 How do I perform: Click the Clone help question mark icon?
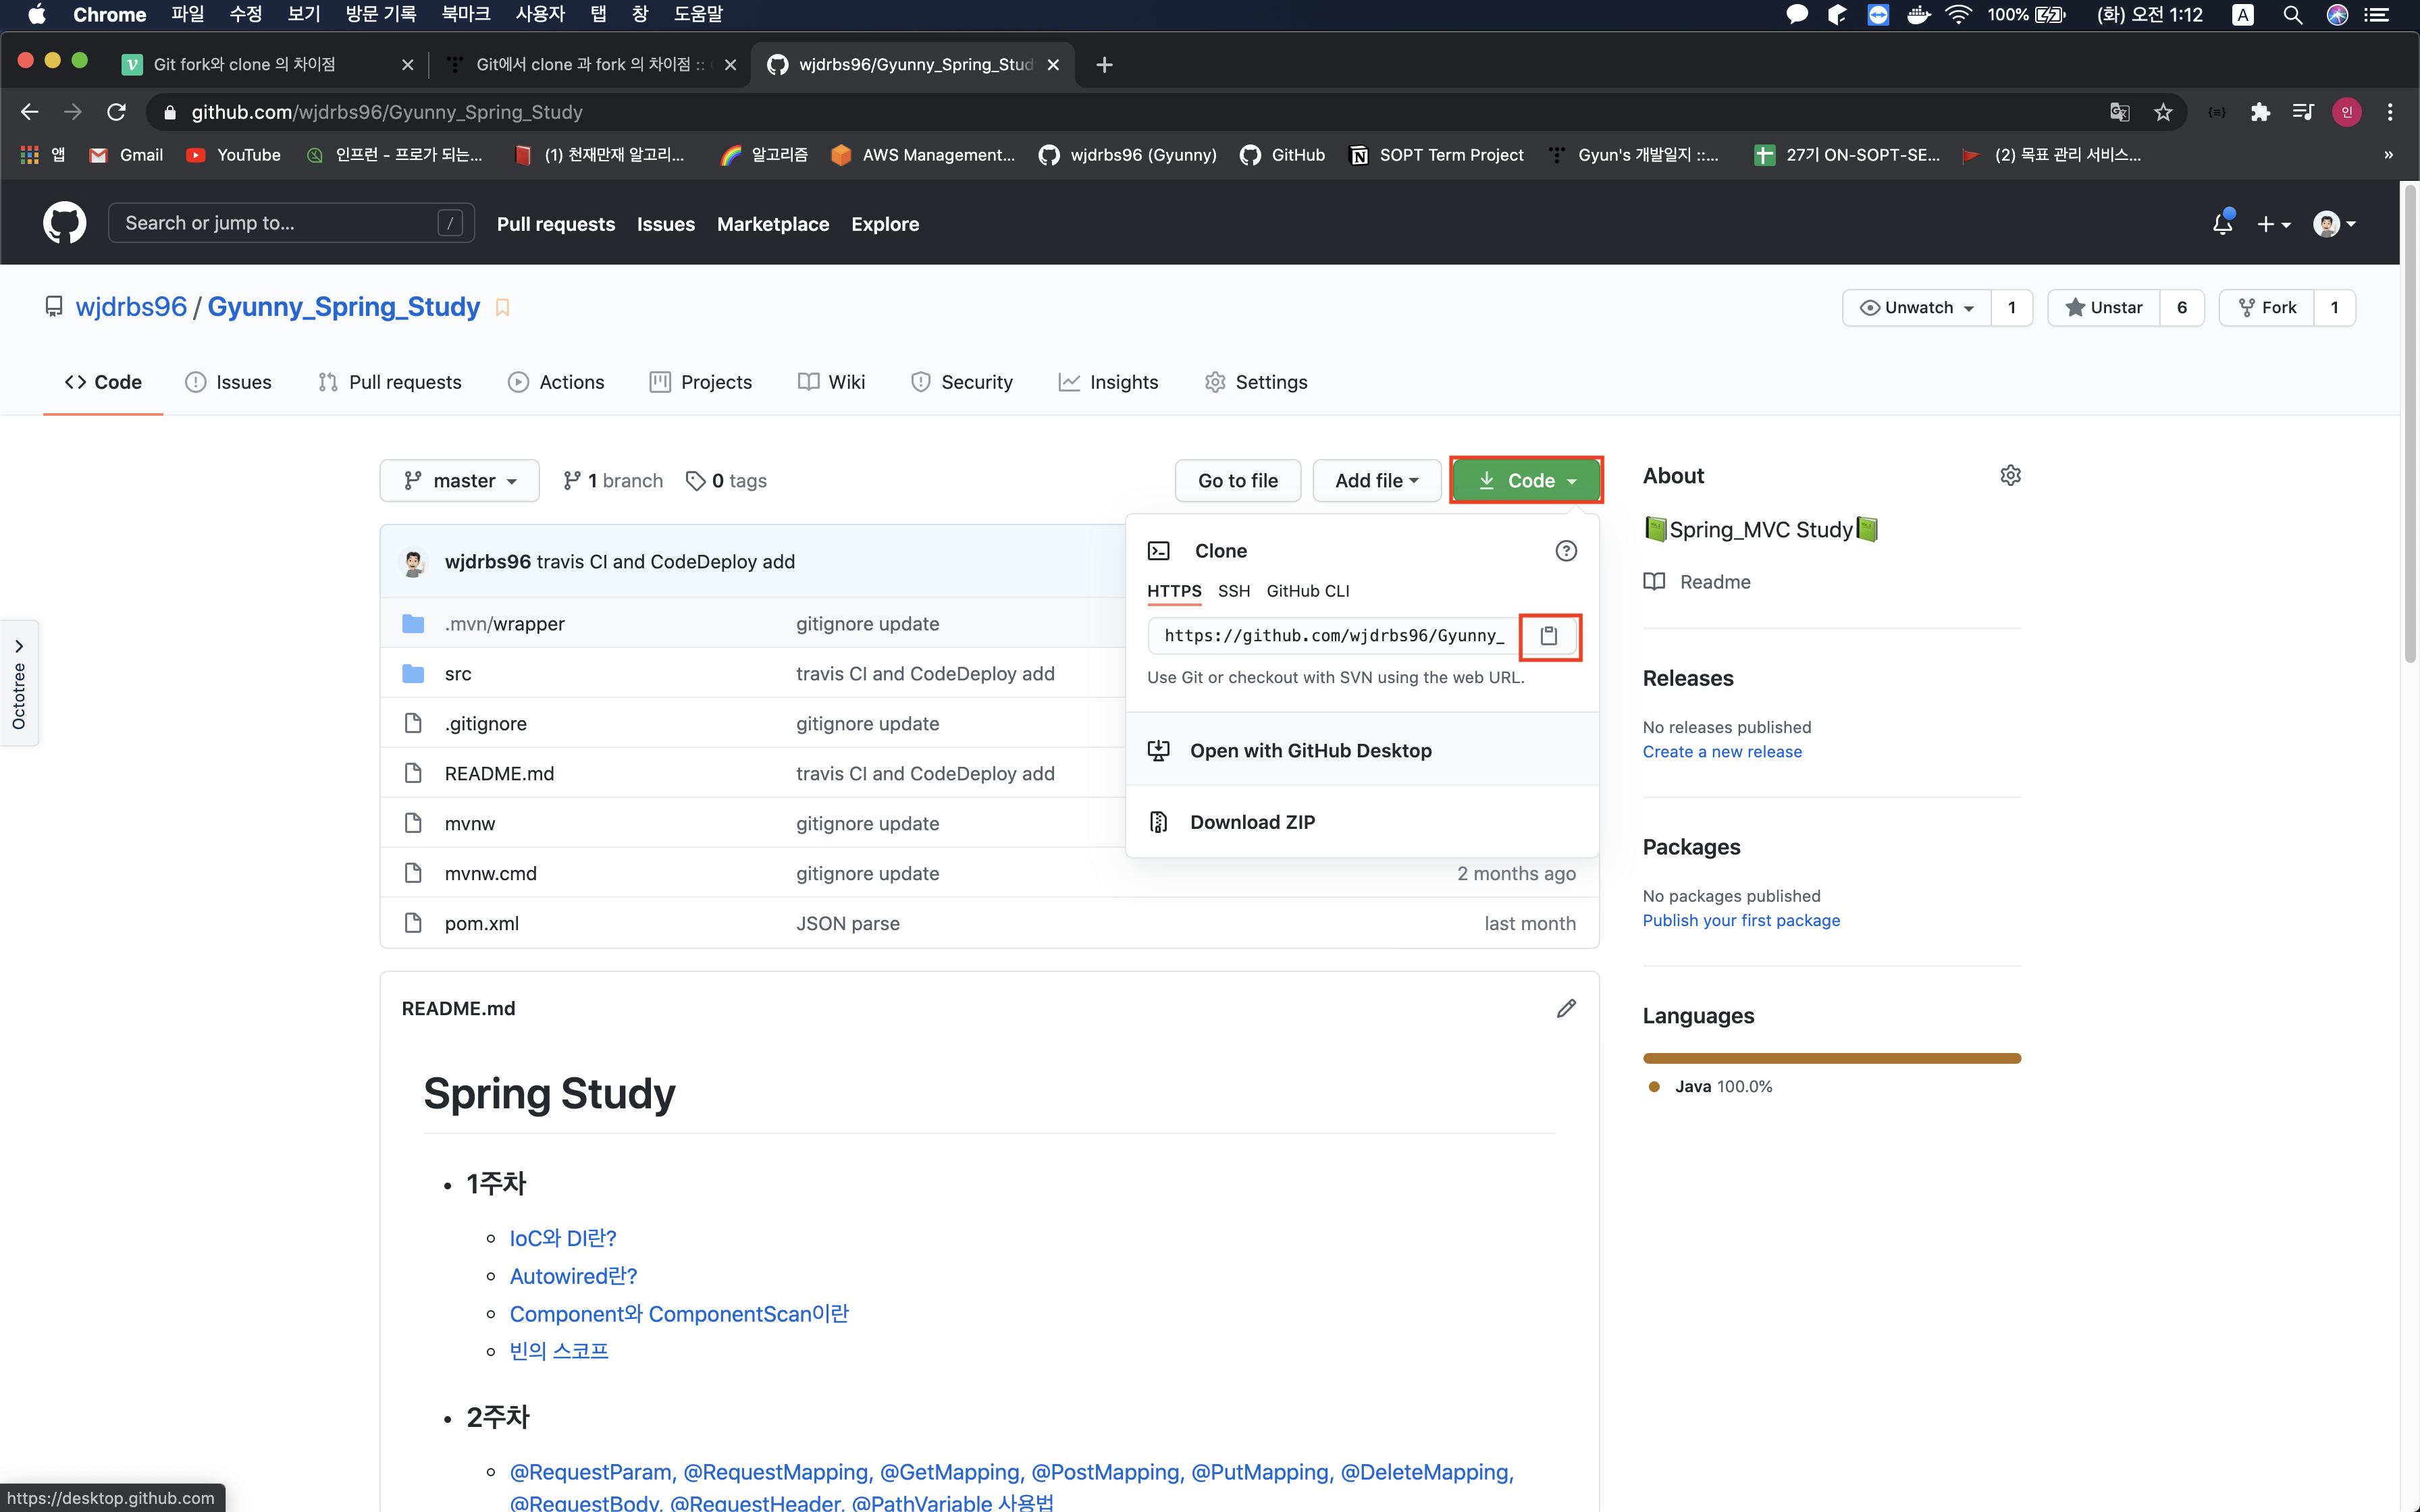click(1566, 551)
